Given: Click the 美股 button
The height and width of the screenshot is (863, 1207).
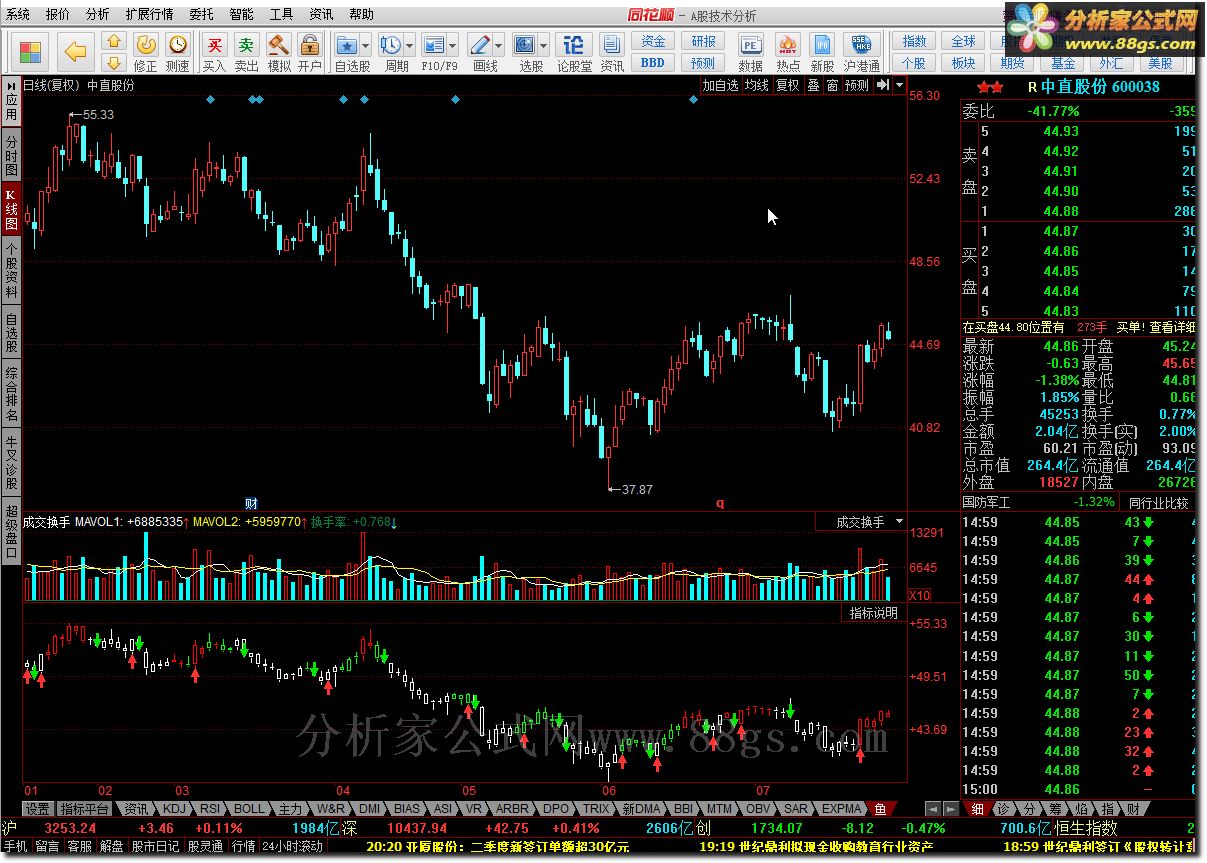Looking at the screenshot, I should pos(1160,63).
